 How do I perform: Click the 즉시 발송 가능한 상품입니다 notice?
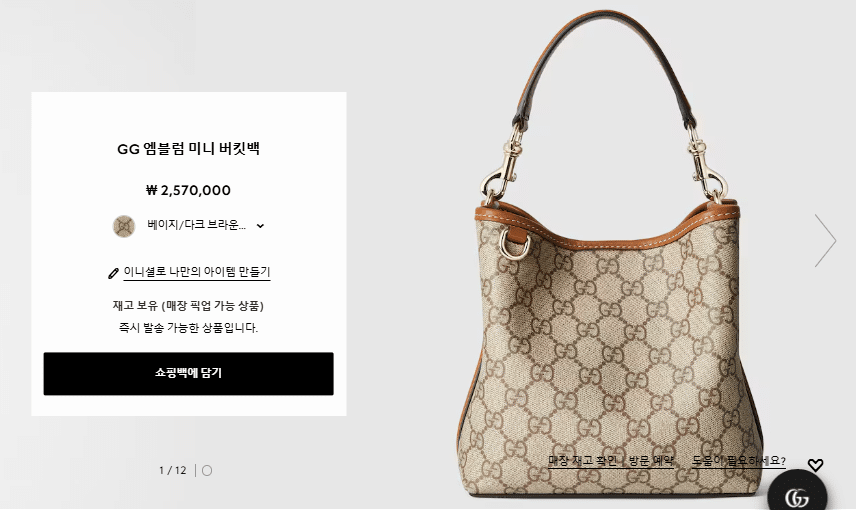pyautogui.click(x=188, y=328)
